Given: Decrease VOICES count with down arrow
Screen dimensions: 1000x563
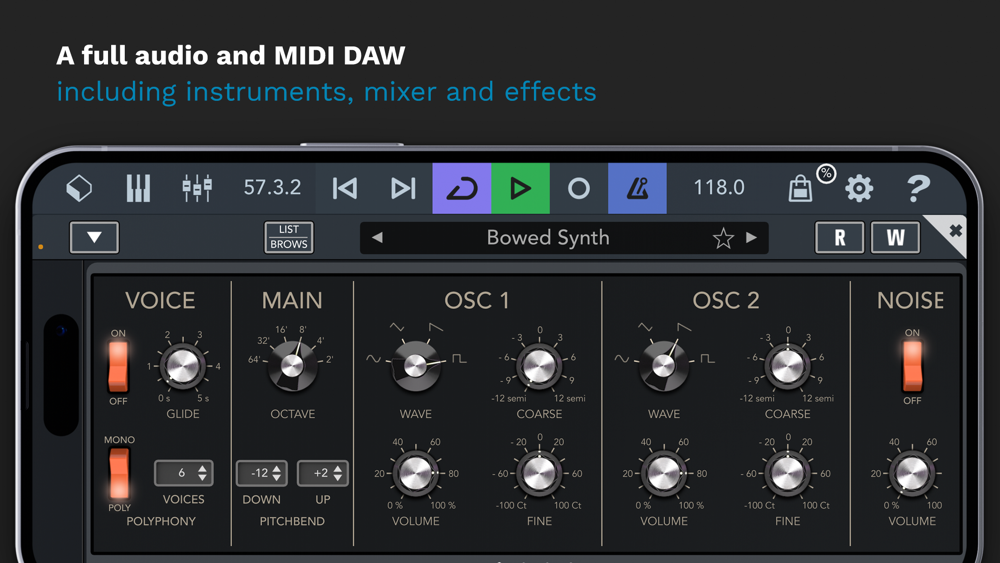Looking at the screenshot, I should (x=202, y=478).
